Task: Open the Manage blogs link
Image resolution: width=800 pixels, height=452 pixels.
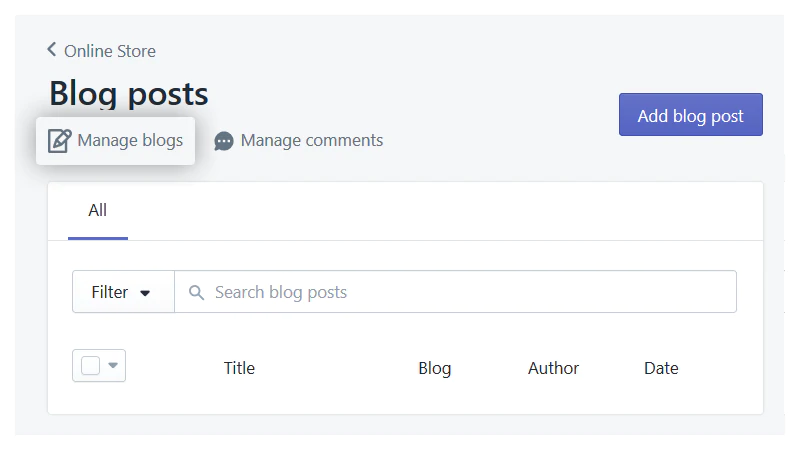Action: pyautogui.click(x=129, y=140)
